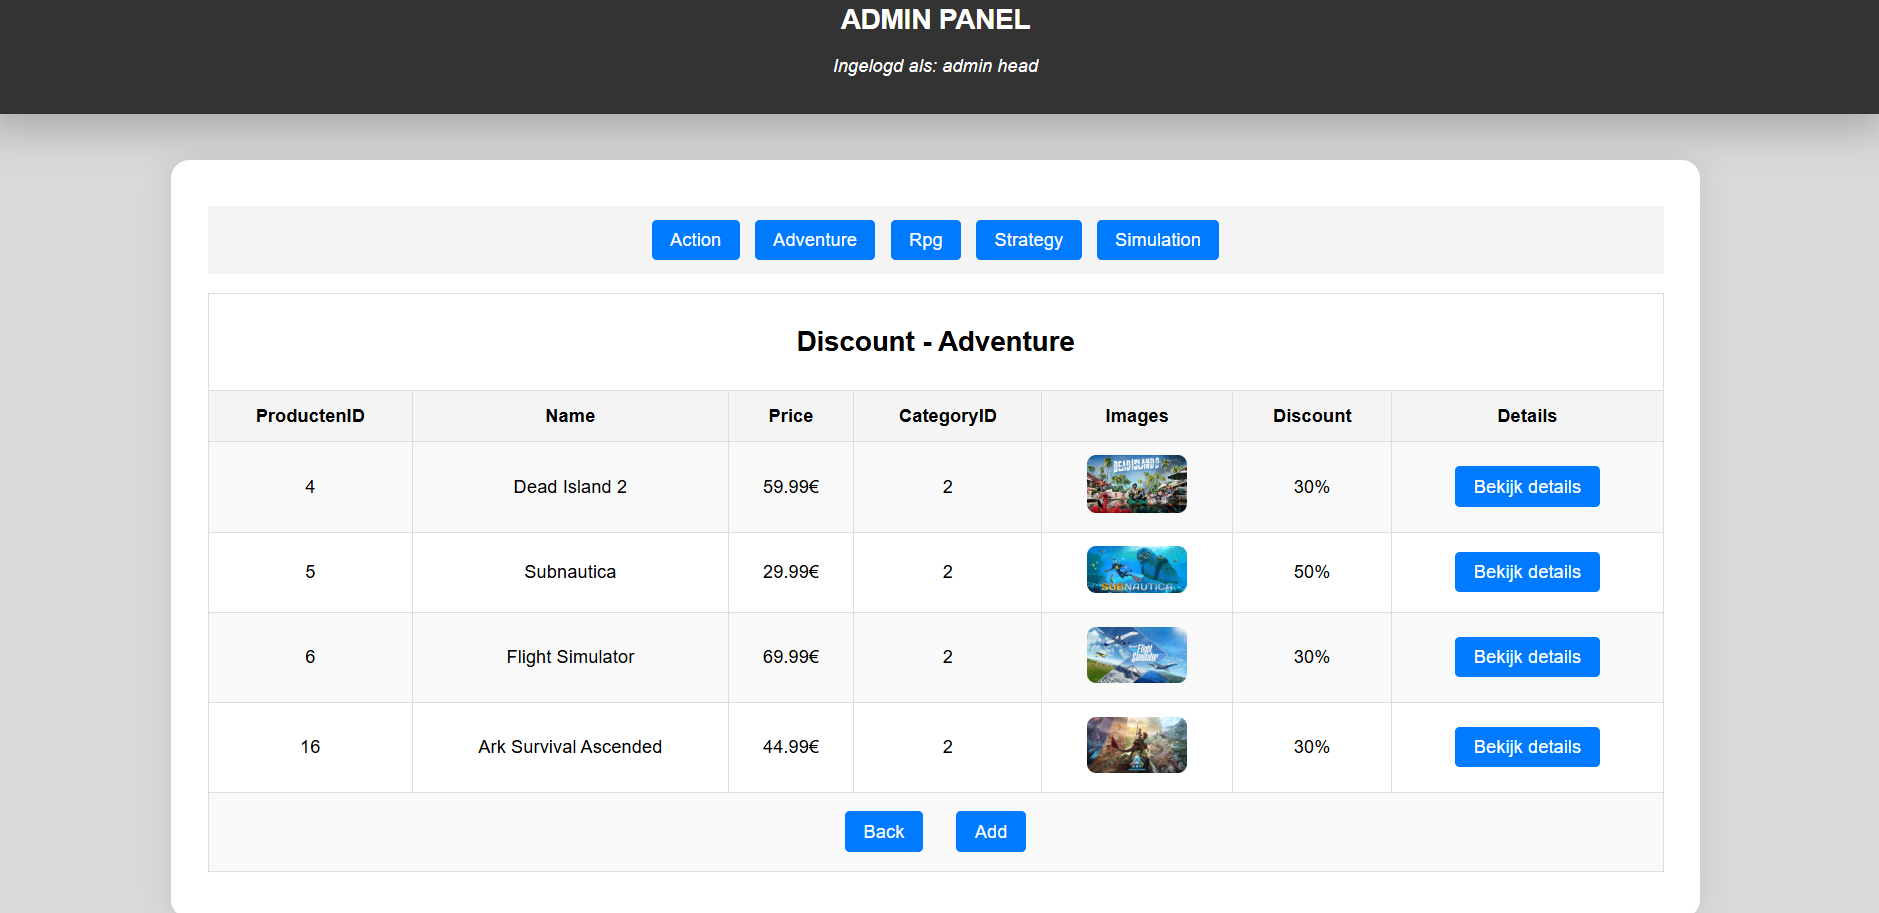Show details of Flight Simulator
This screenshot has height=913, width=1879.
click(x=1526, y=656)
